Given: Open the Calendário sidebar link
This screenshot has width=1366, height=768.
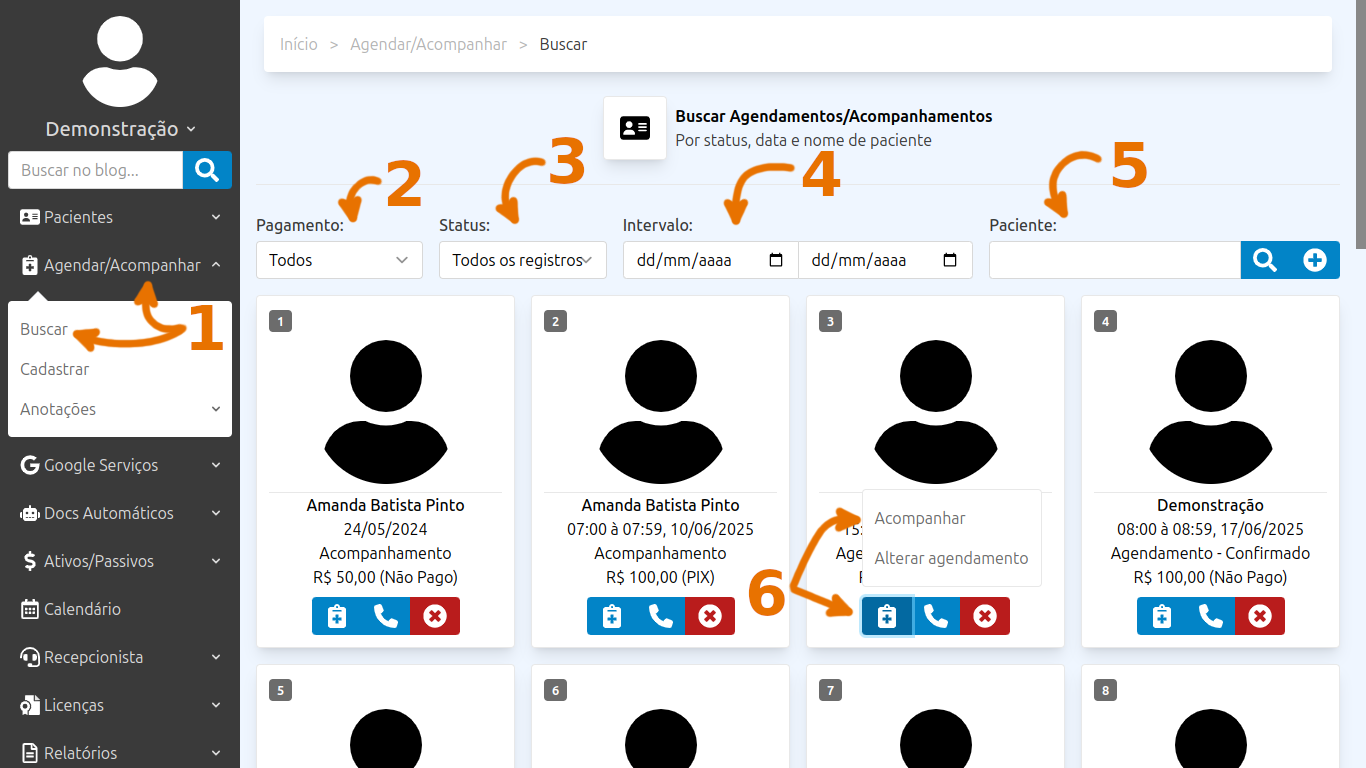Looking at the screenshot, I should pyautogui.click(x=82, y=609).
